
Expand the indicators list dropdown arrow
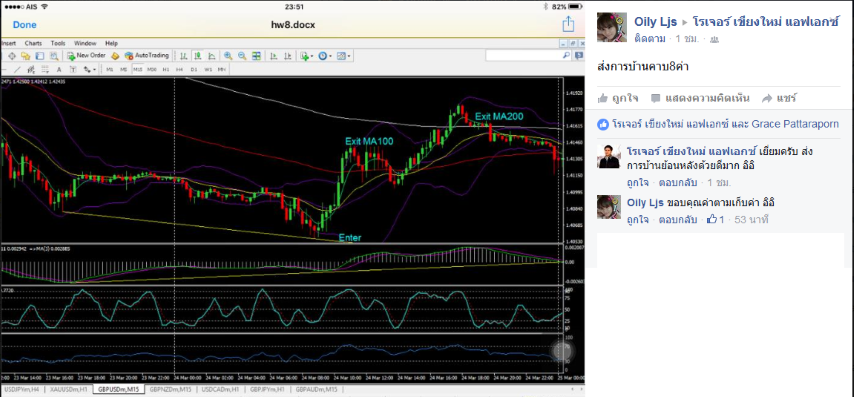[x=312, y=56]
